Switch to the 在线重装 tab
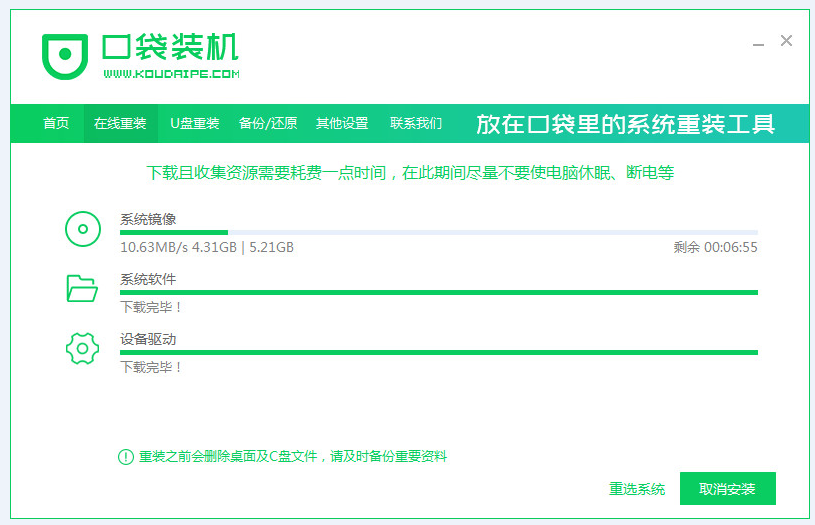Image resolution: width=815 pixels, height=525 pixels. point(120,124)
